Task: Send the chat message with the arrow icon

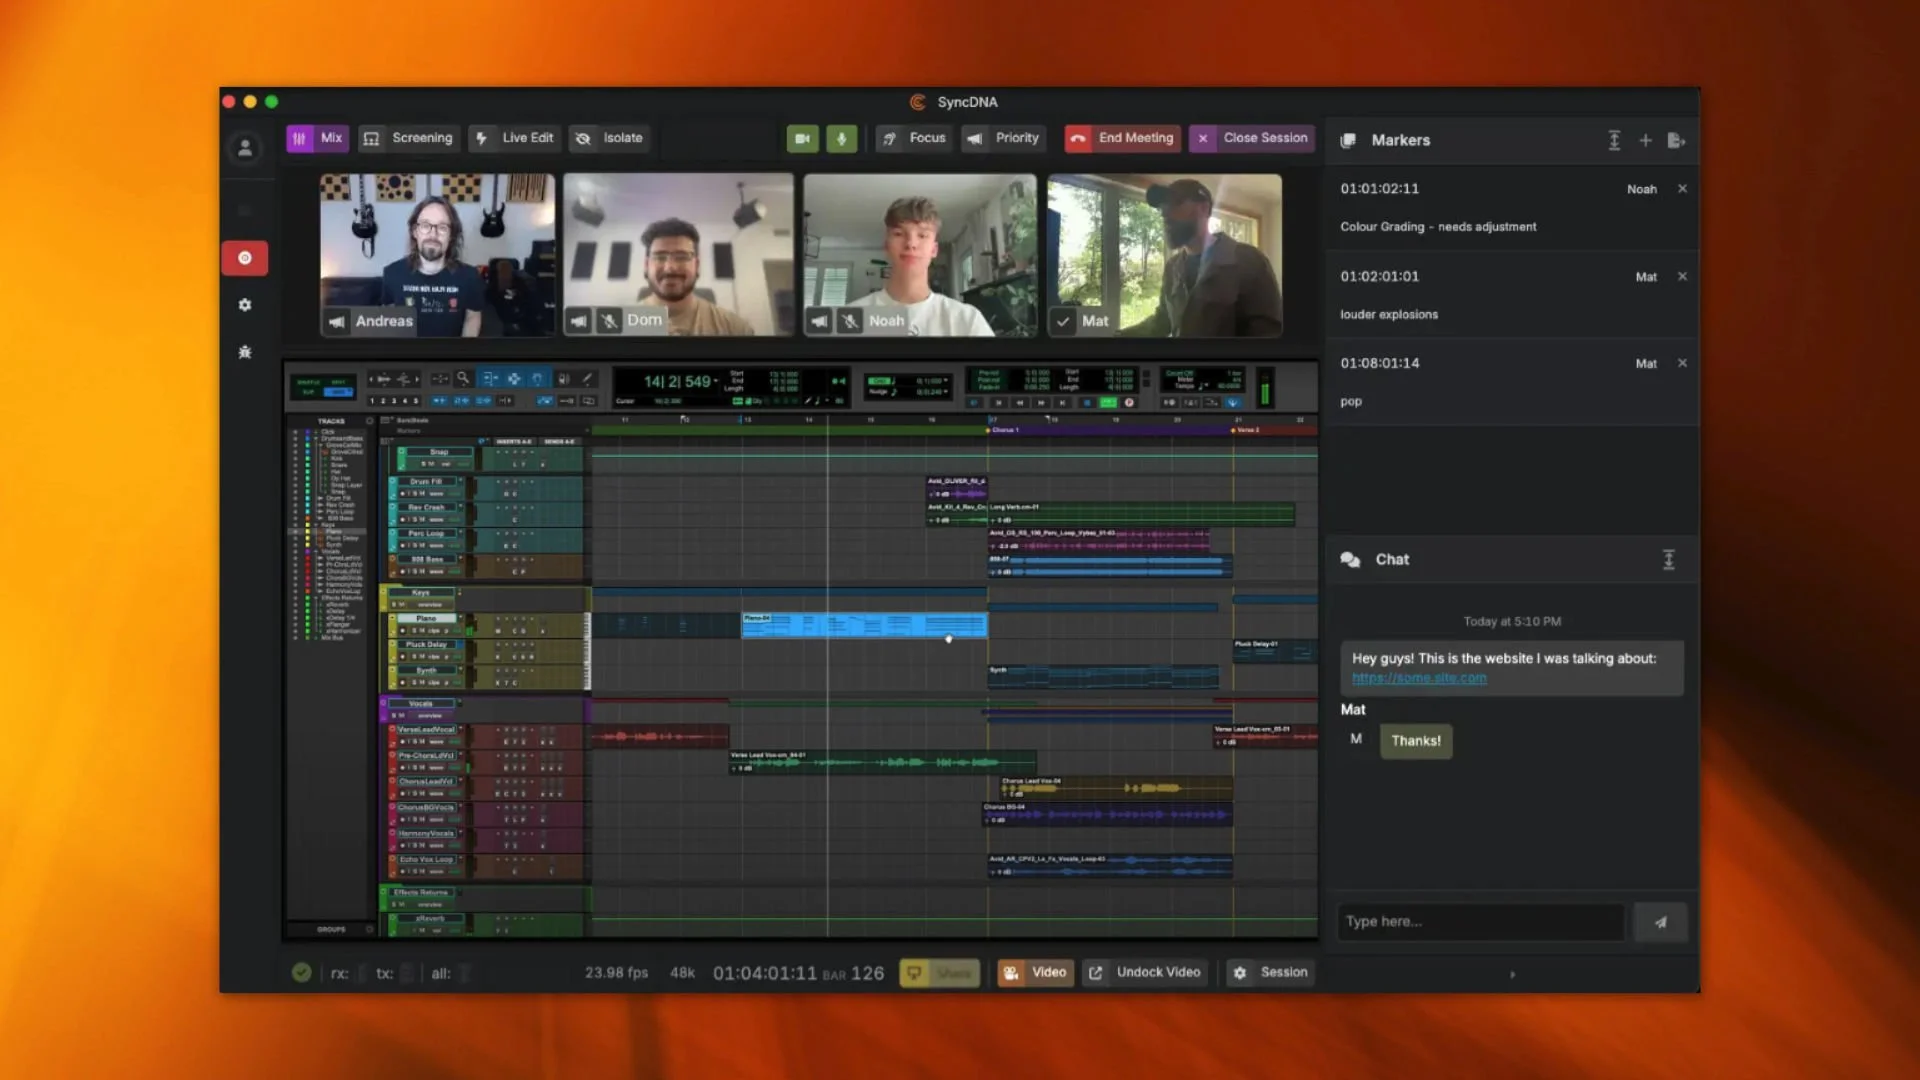Action: (1660, 922)
